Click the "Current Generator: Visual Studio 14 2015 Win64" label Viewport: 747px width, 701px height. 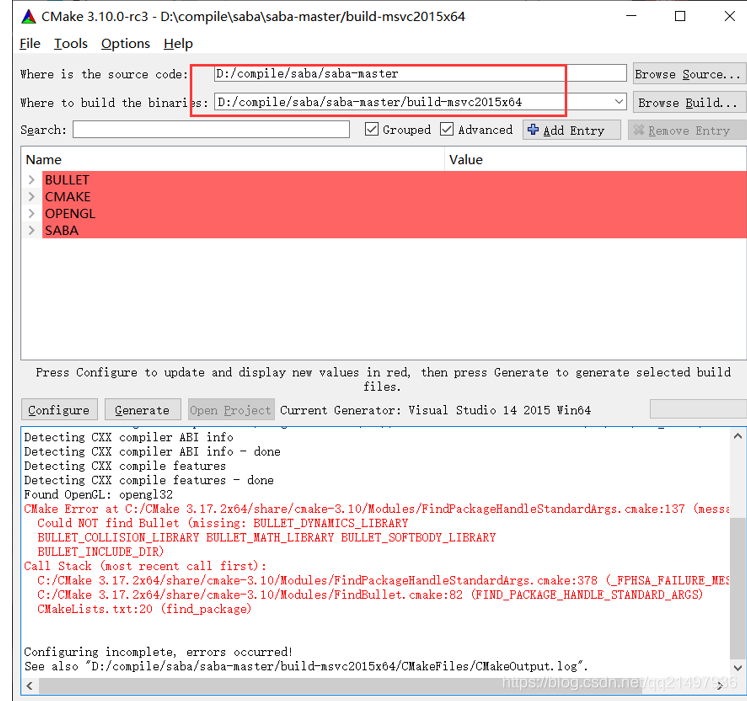435,410
